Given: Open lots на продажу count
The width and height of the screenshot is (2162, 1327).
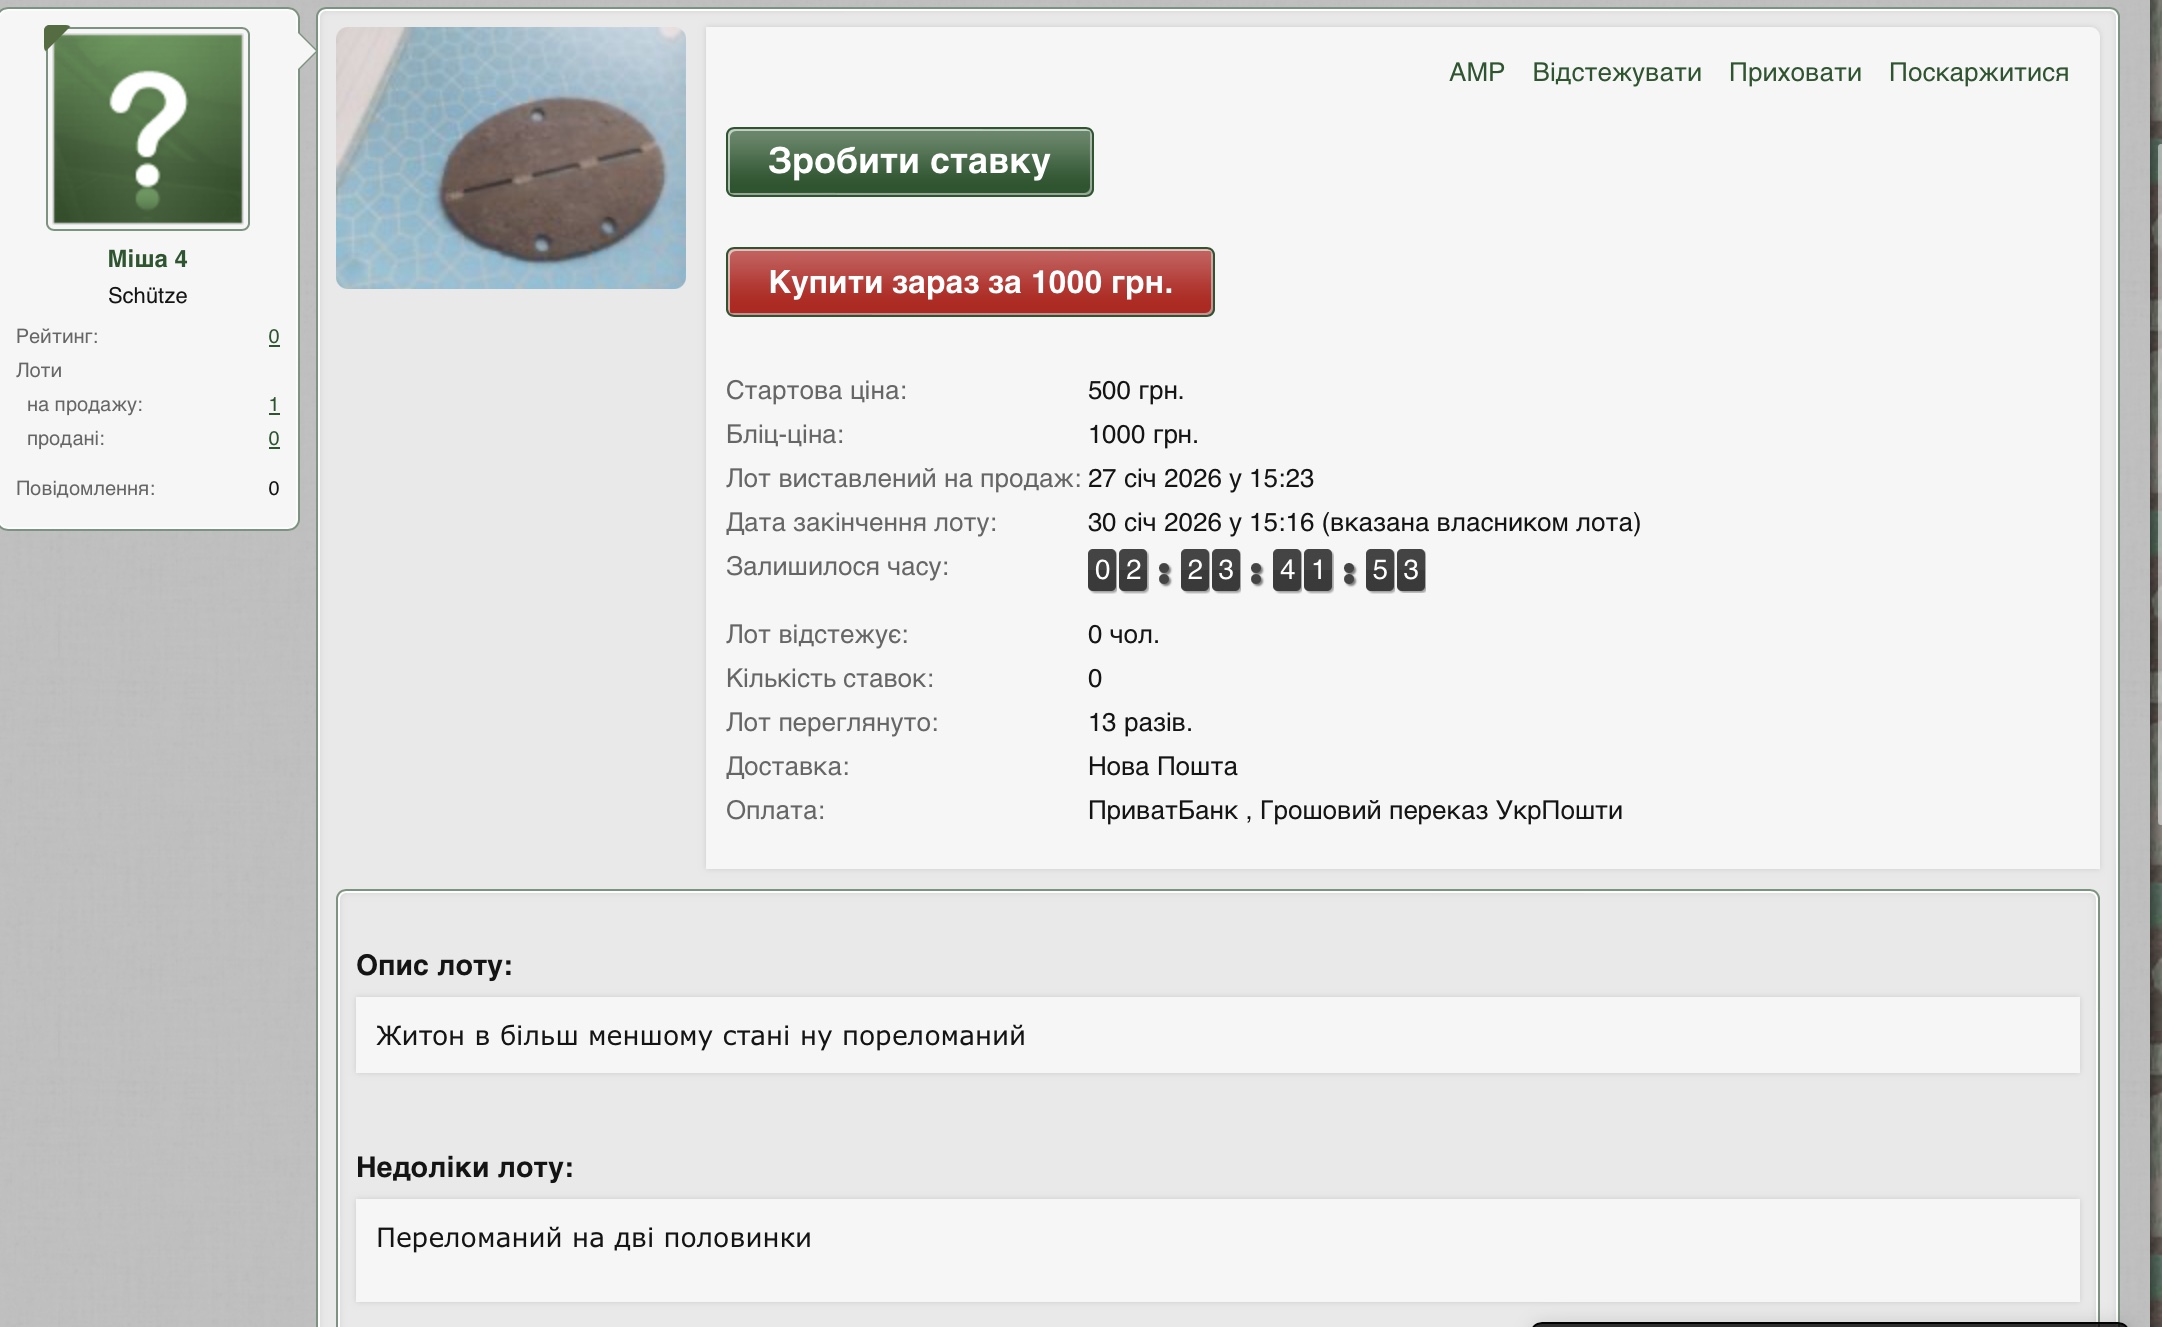Looking at the screenshot, I should 273,405.
